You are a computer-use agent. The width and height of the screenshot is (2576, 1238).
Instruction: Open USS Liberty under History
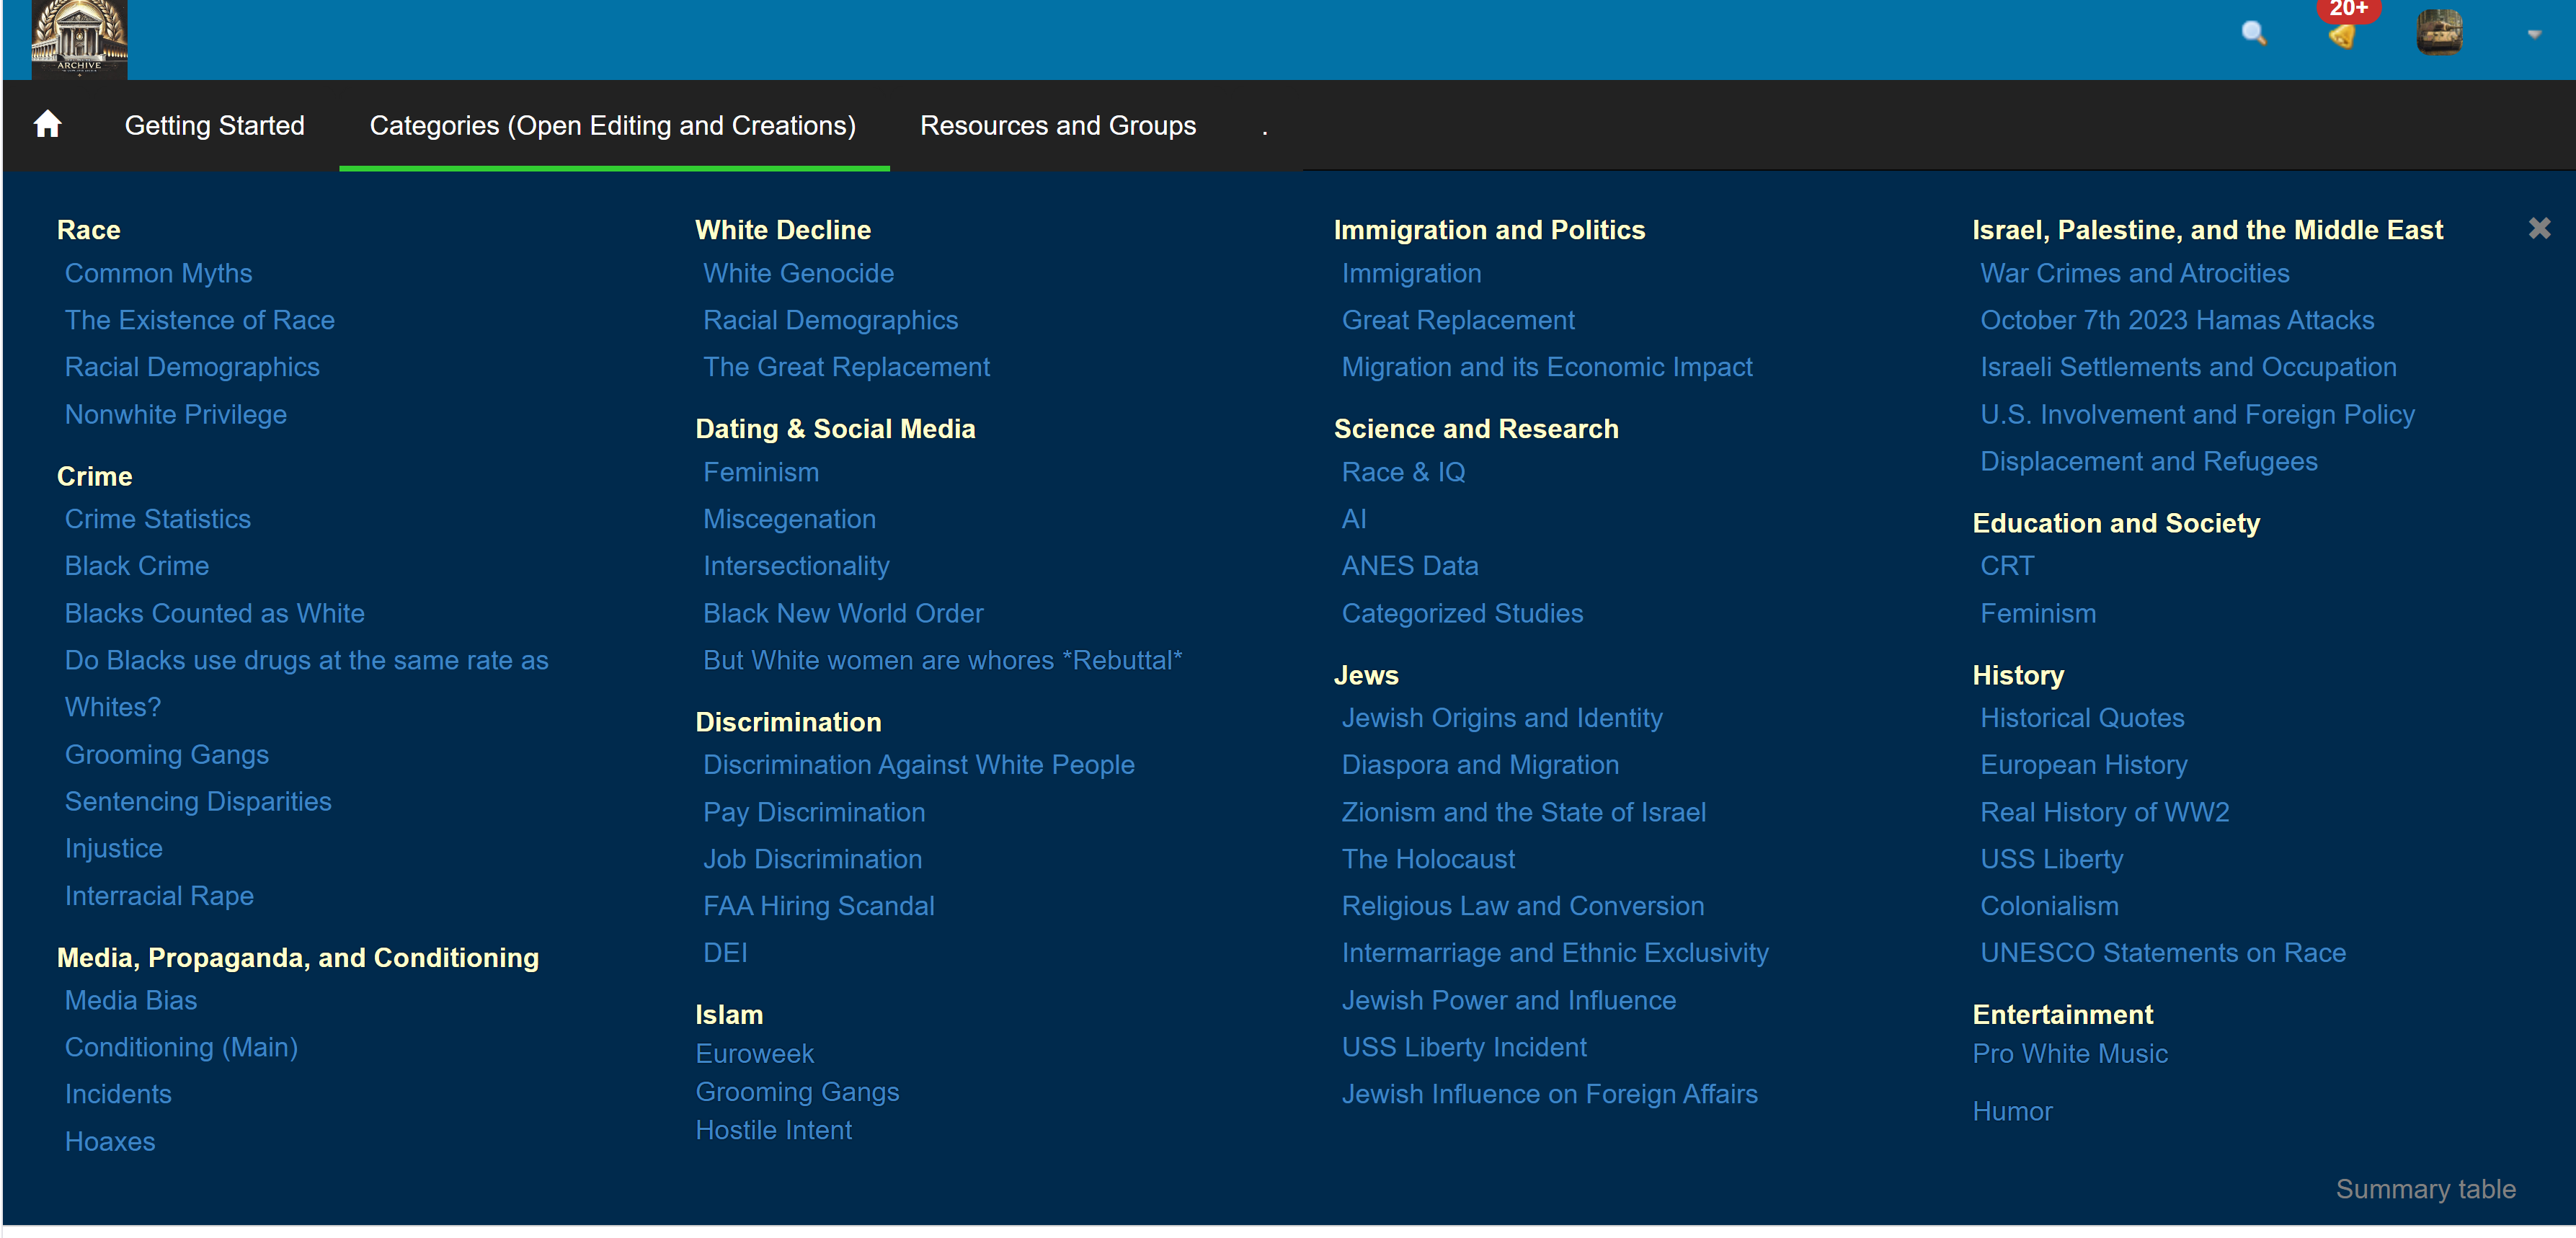coord(2051,859)
